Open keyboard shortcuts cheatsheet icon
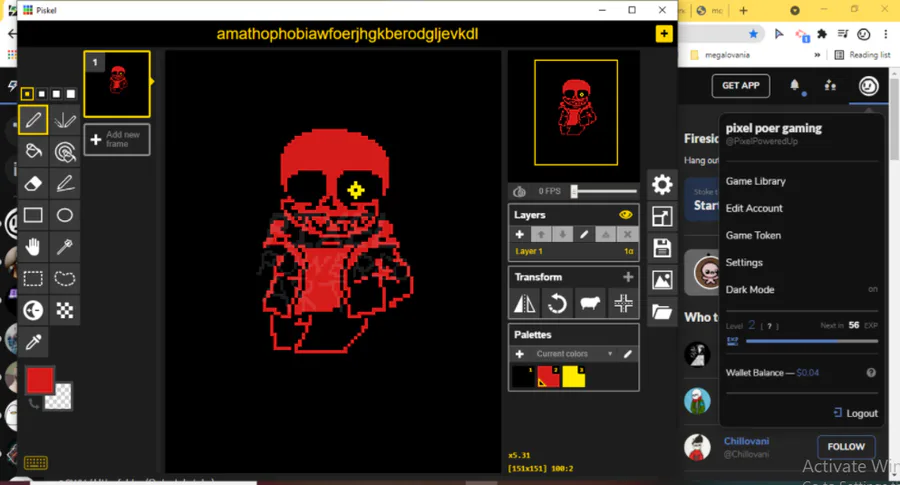The height and width of the screenshot is (485, 900). (x=36, y=463)
